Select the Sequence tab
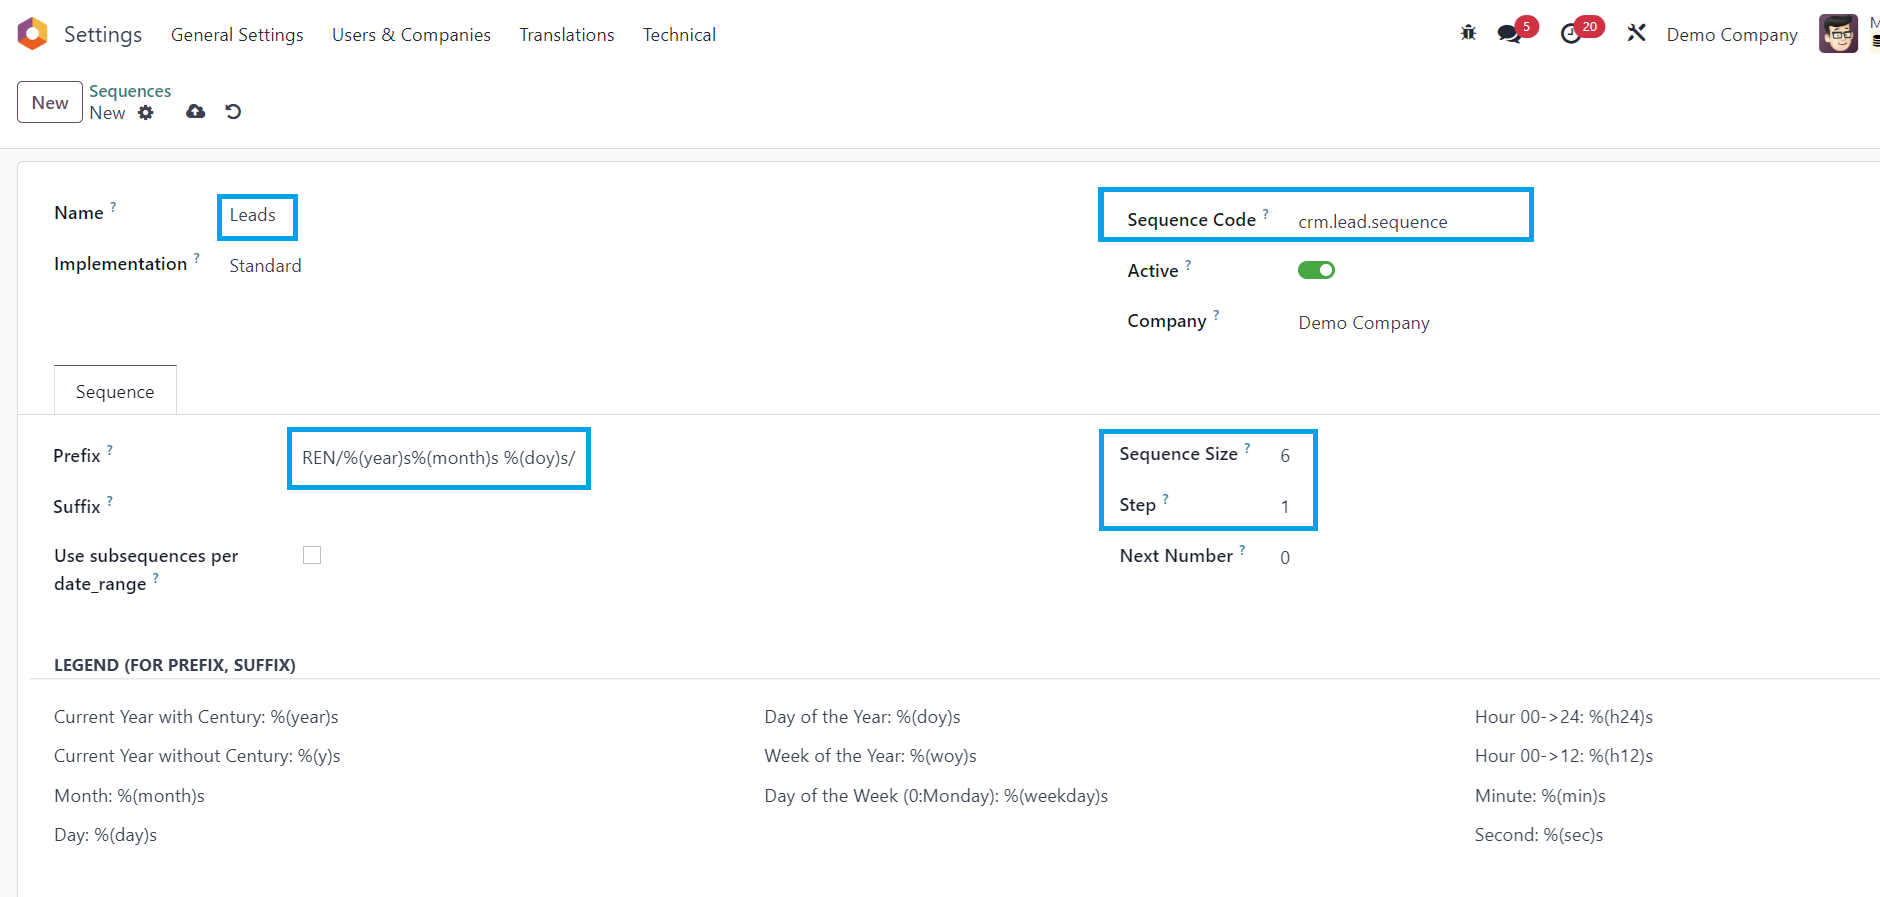This screenshot has height=897, width=1880. [115, 391]
